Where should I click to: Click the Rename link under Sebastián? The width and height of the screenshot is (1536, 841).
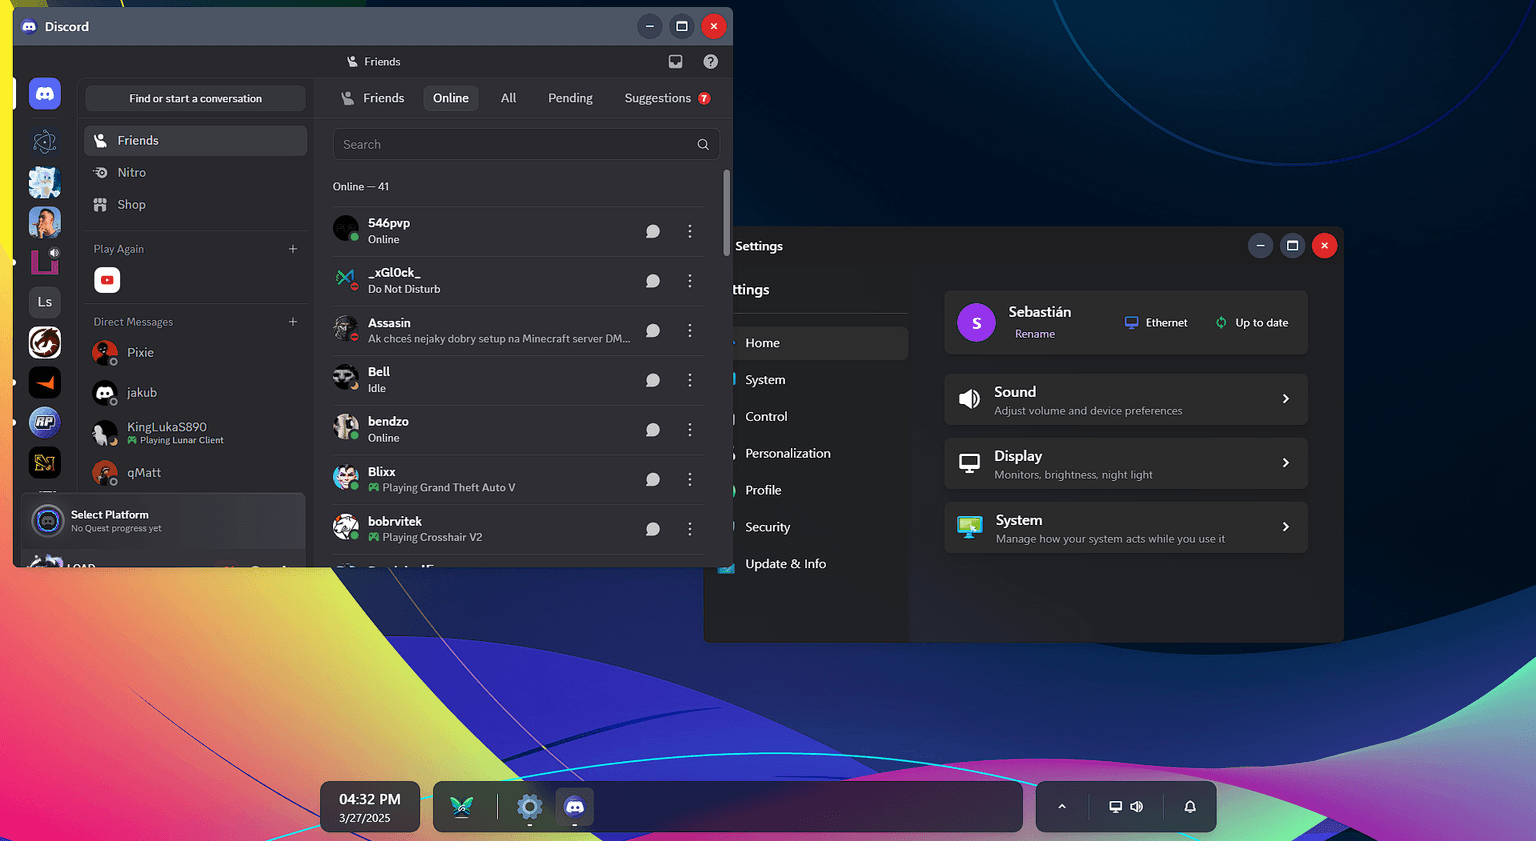1034,334
